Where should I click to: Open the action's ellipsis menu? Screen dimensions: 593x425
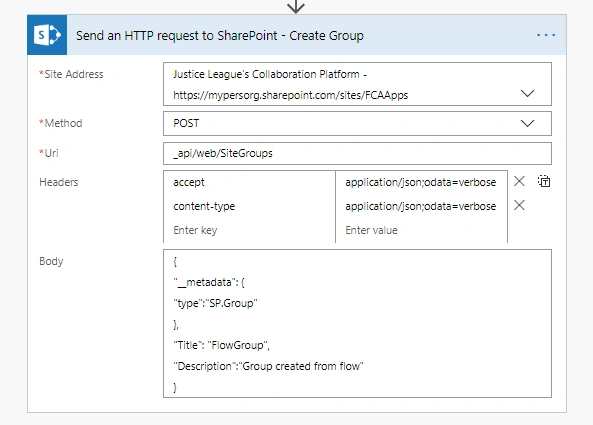click(x=546, y=35)
